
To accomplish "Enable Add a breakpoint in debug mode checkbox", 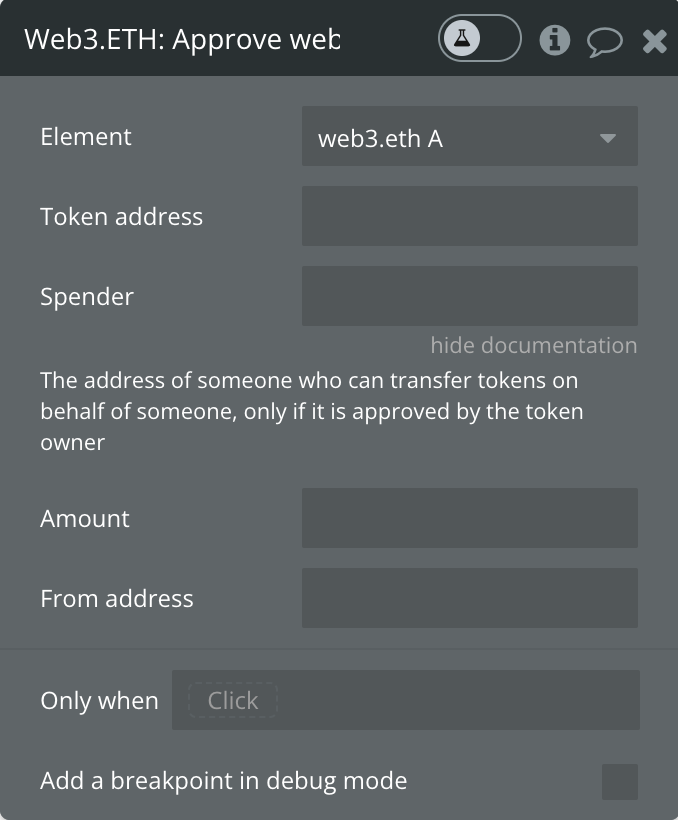I will point(619,782).
